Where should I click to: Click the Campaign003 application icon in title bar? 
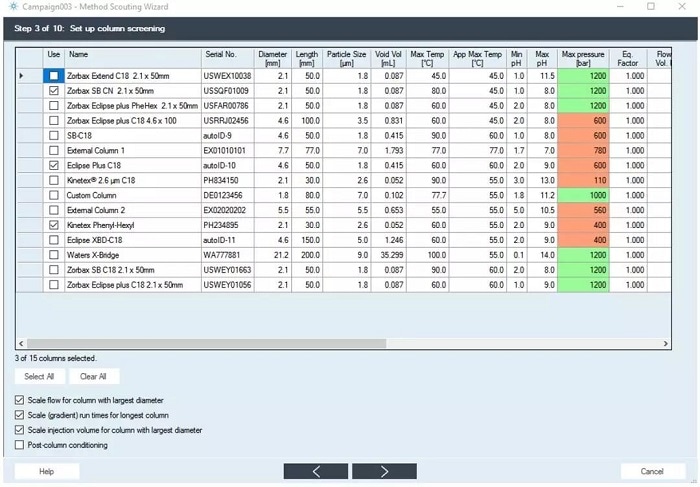coord(12,7)
